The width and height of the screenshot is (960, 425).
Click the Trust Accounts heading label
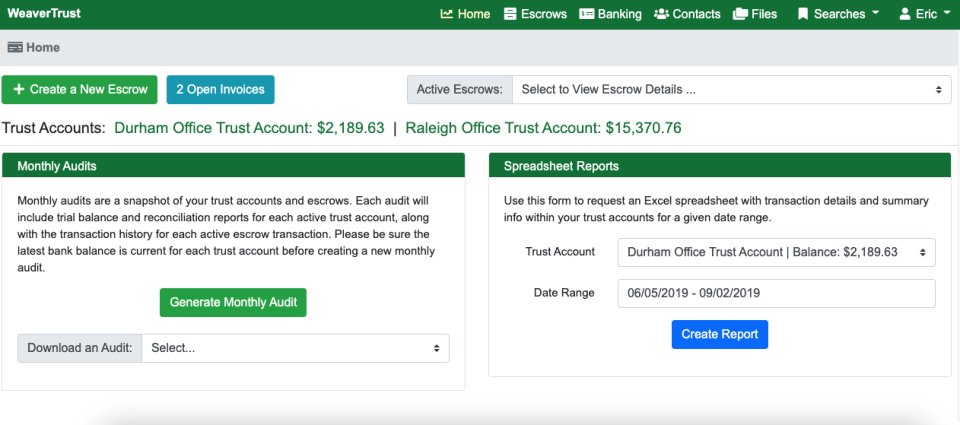click(54, 128)
